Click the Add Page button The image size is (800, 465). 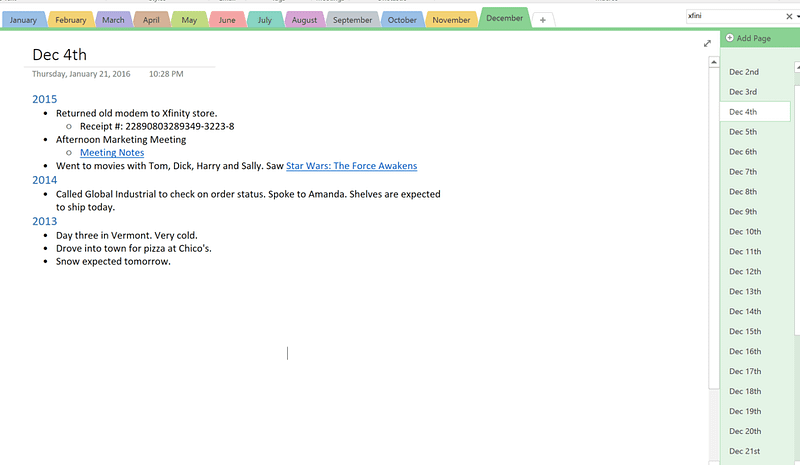748,38
